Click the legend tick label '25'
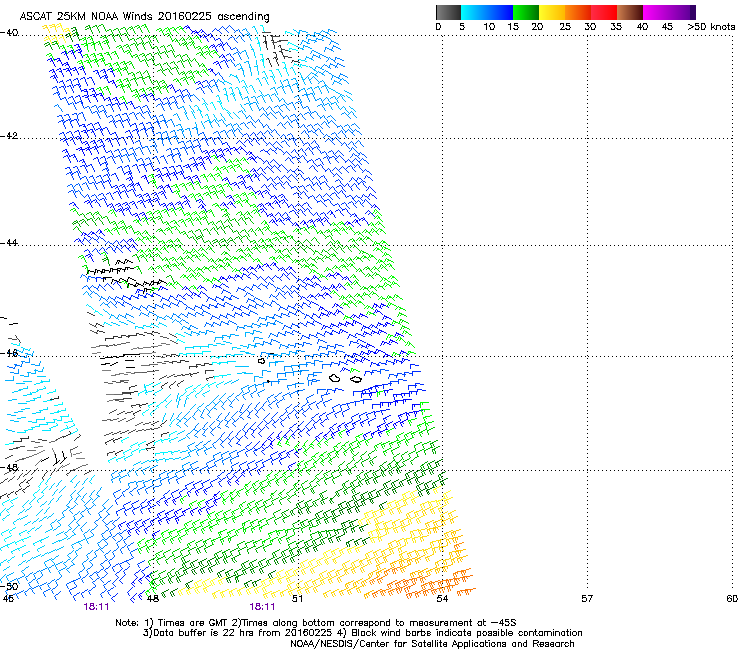740x650 pixels. [565, 26]
